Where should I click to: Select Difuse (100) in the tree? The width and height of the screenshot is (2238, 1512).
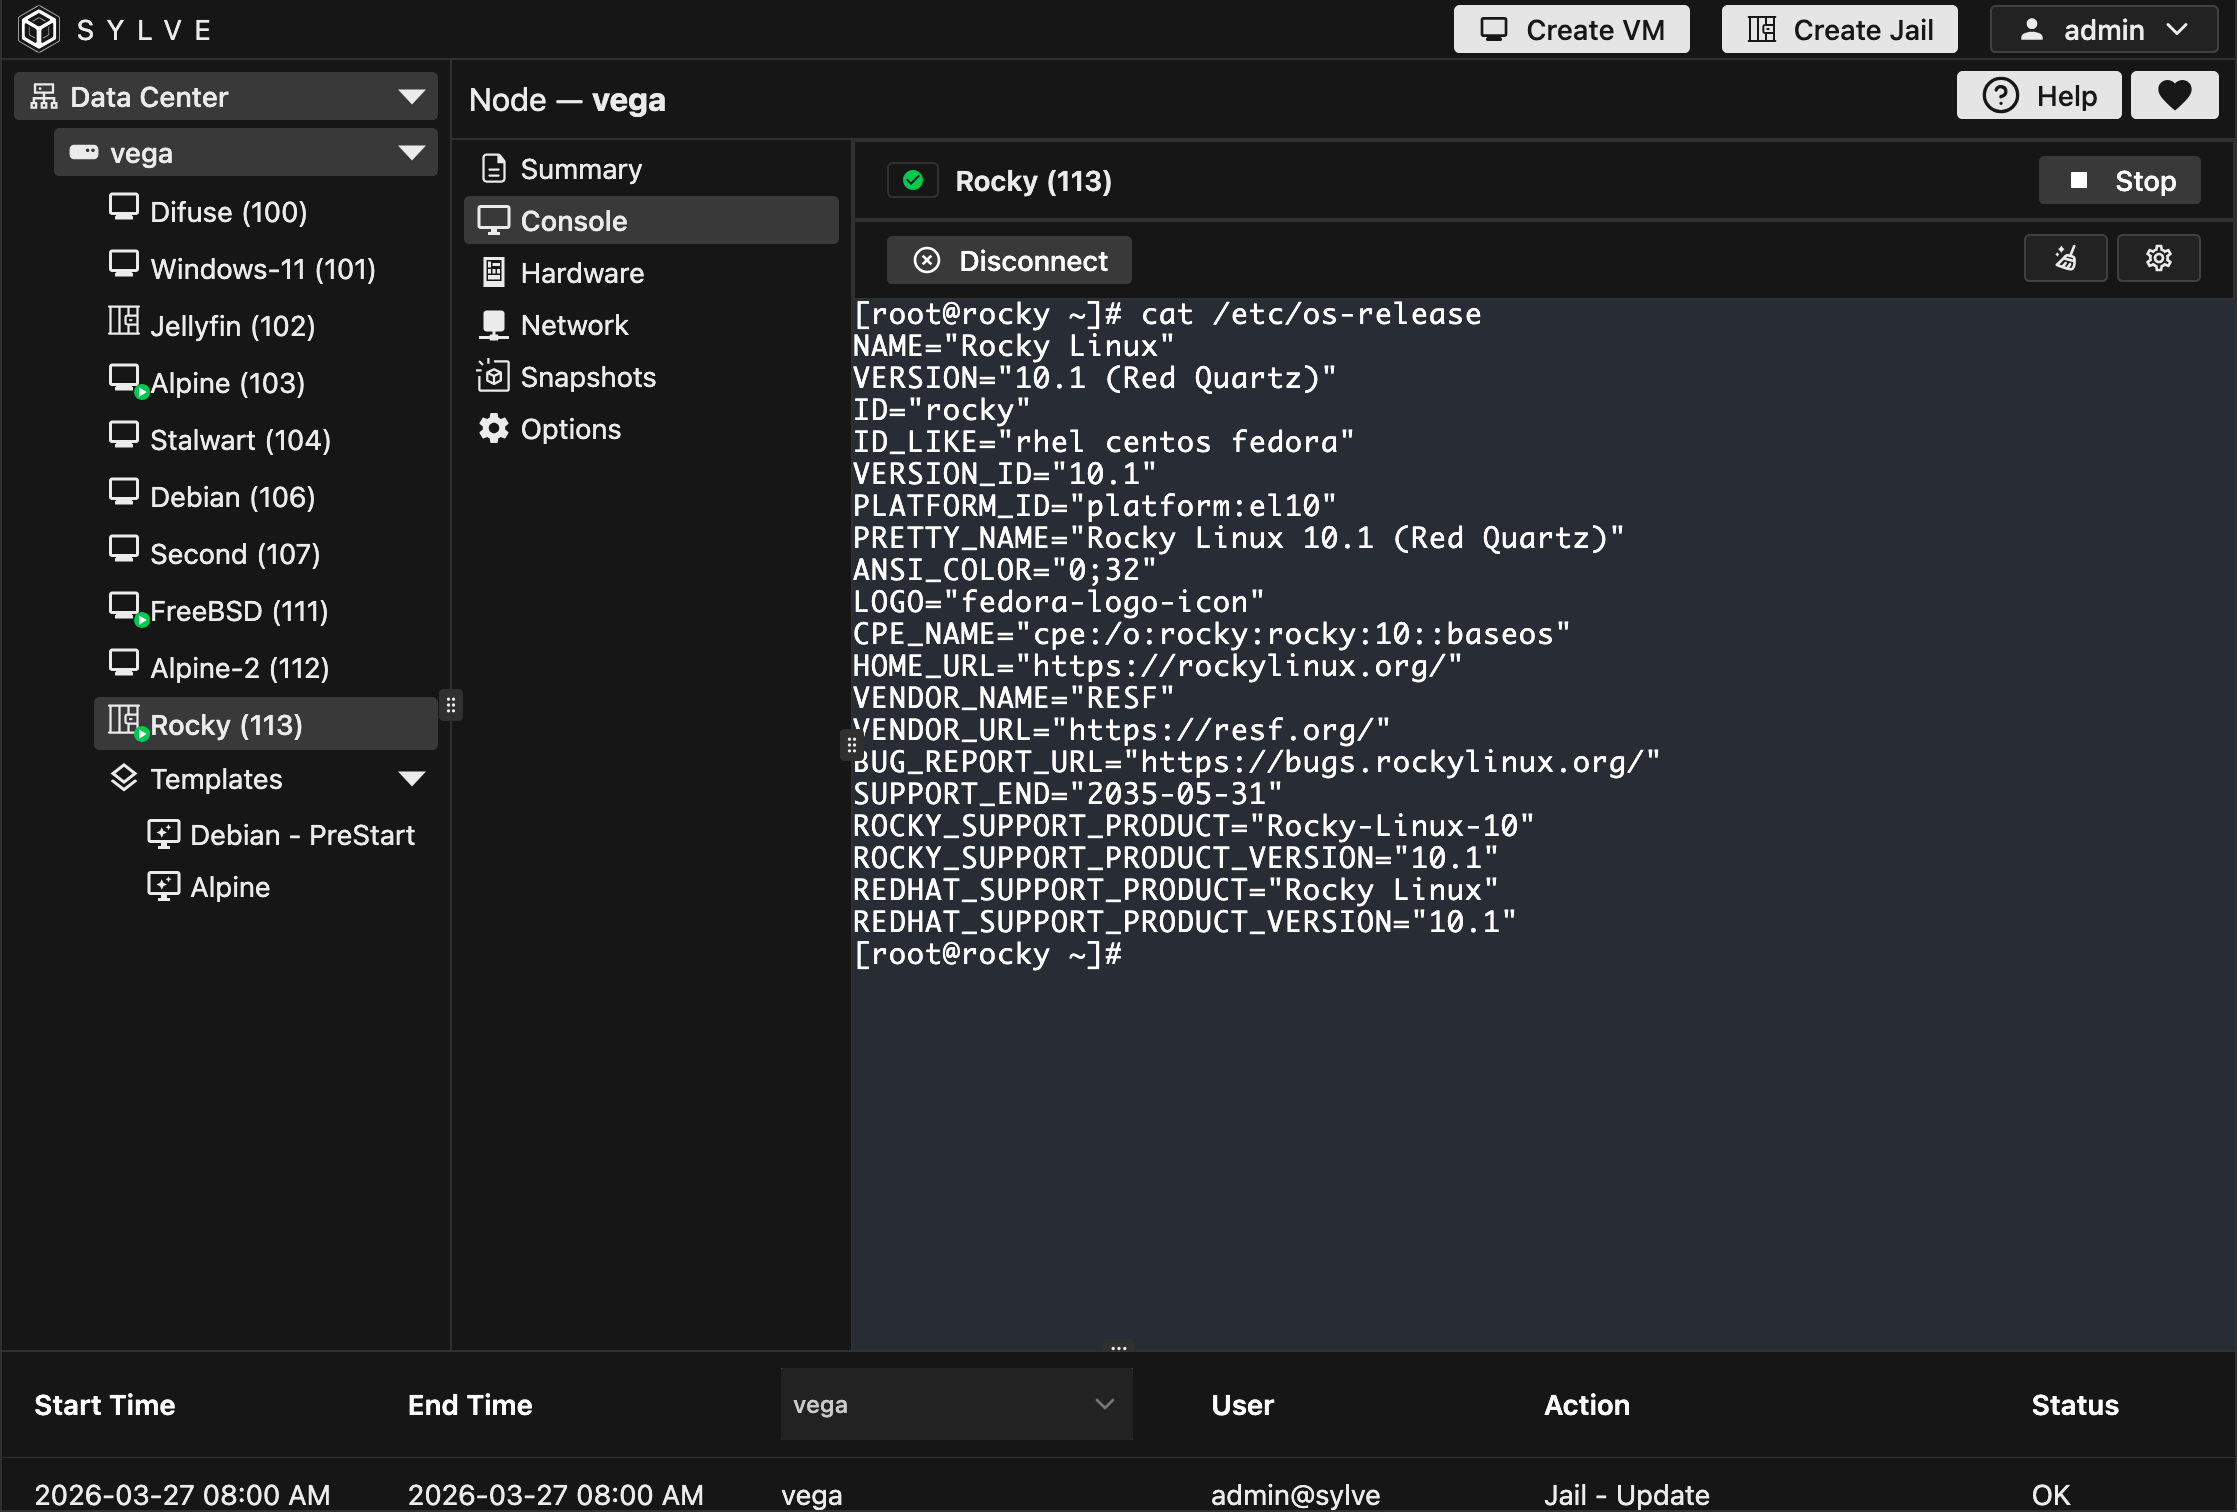click(266, 211)
